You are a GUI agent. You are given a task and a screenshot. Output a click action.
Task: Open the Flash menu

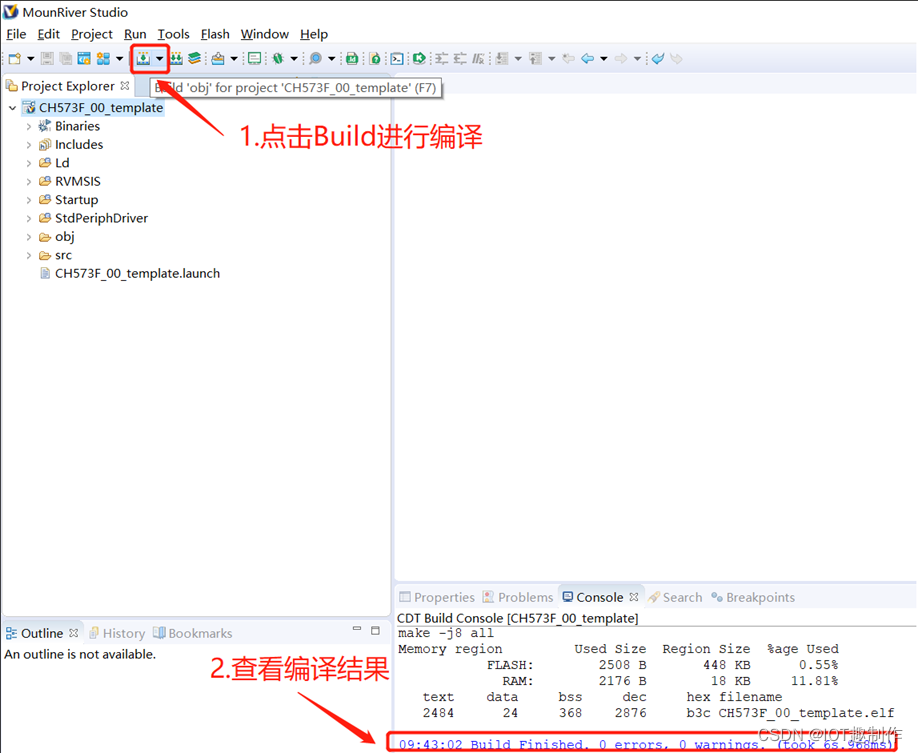click(215, 34)
